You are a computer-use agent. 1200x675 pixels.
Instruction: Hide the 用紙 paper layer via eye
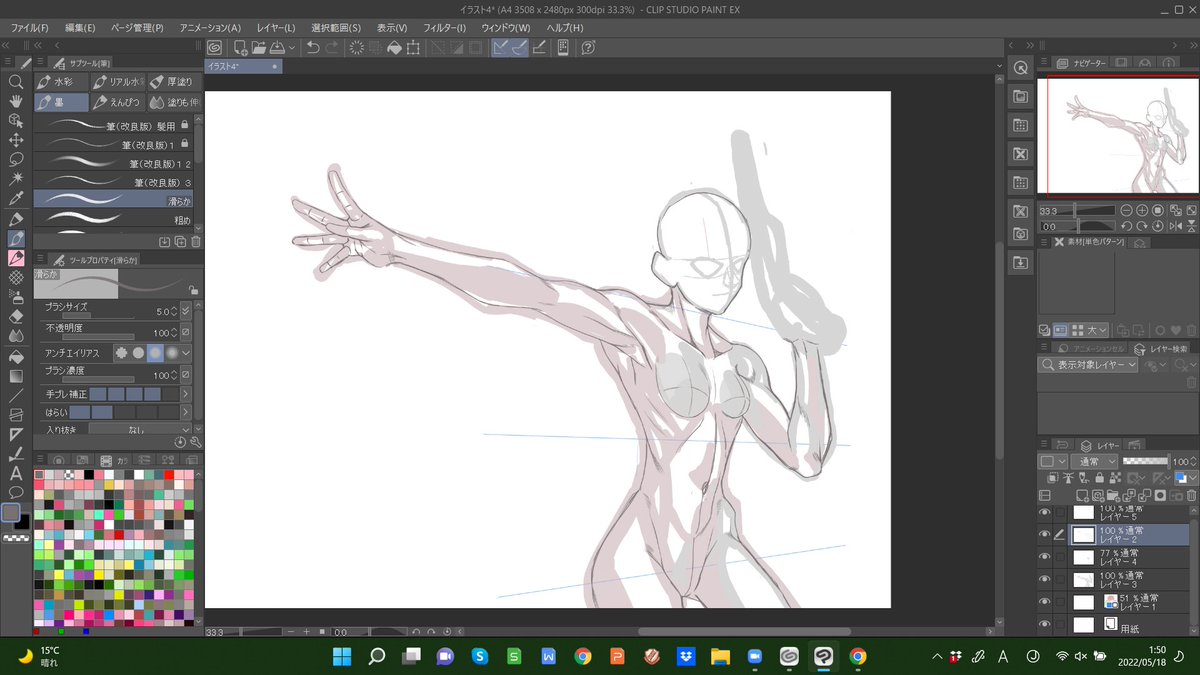coord(1045,624)
